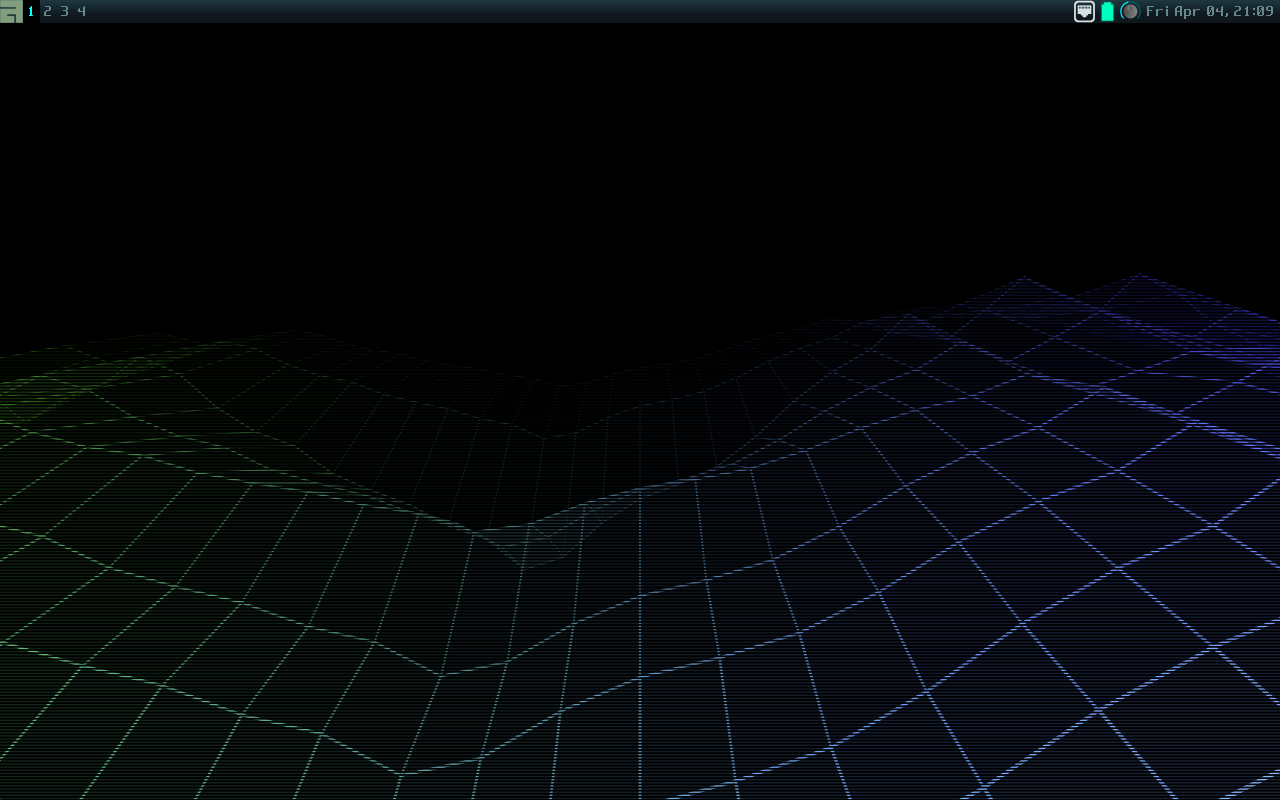The height and width of the screenshot is (800, 1280).
Task: Click the grey volume knob icon
Action: (1130, 11)
